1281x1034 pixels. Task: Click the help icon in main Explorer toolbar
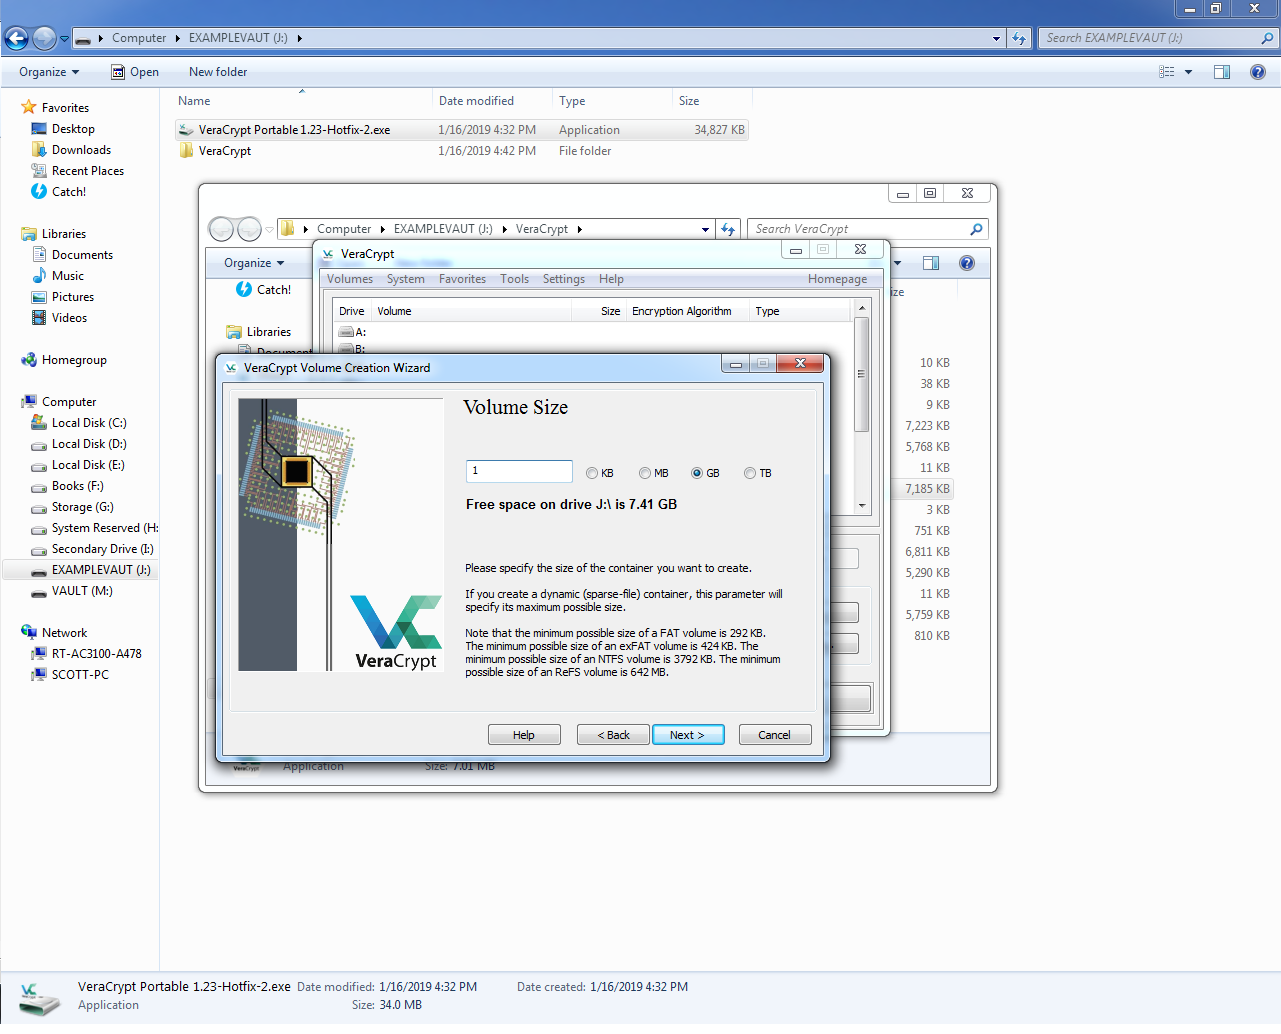[1258, 72]
